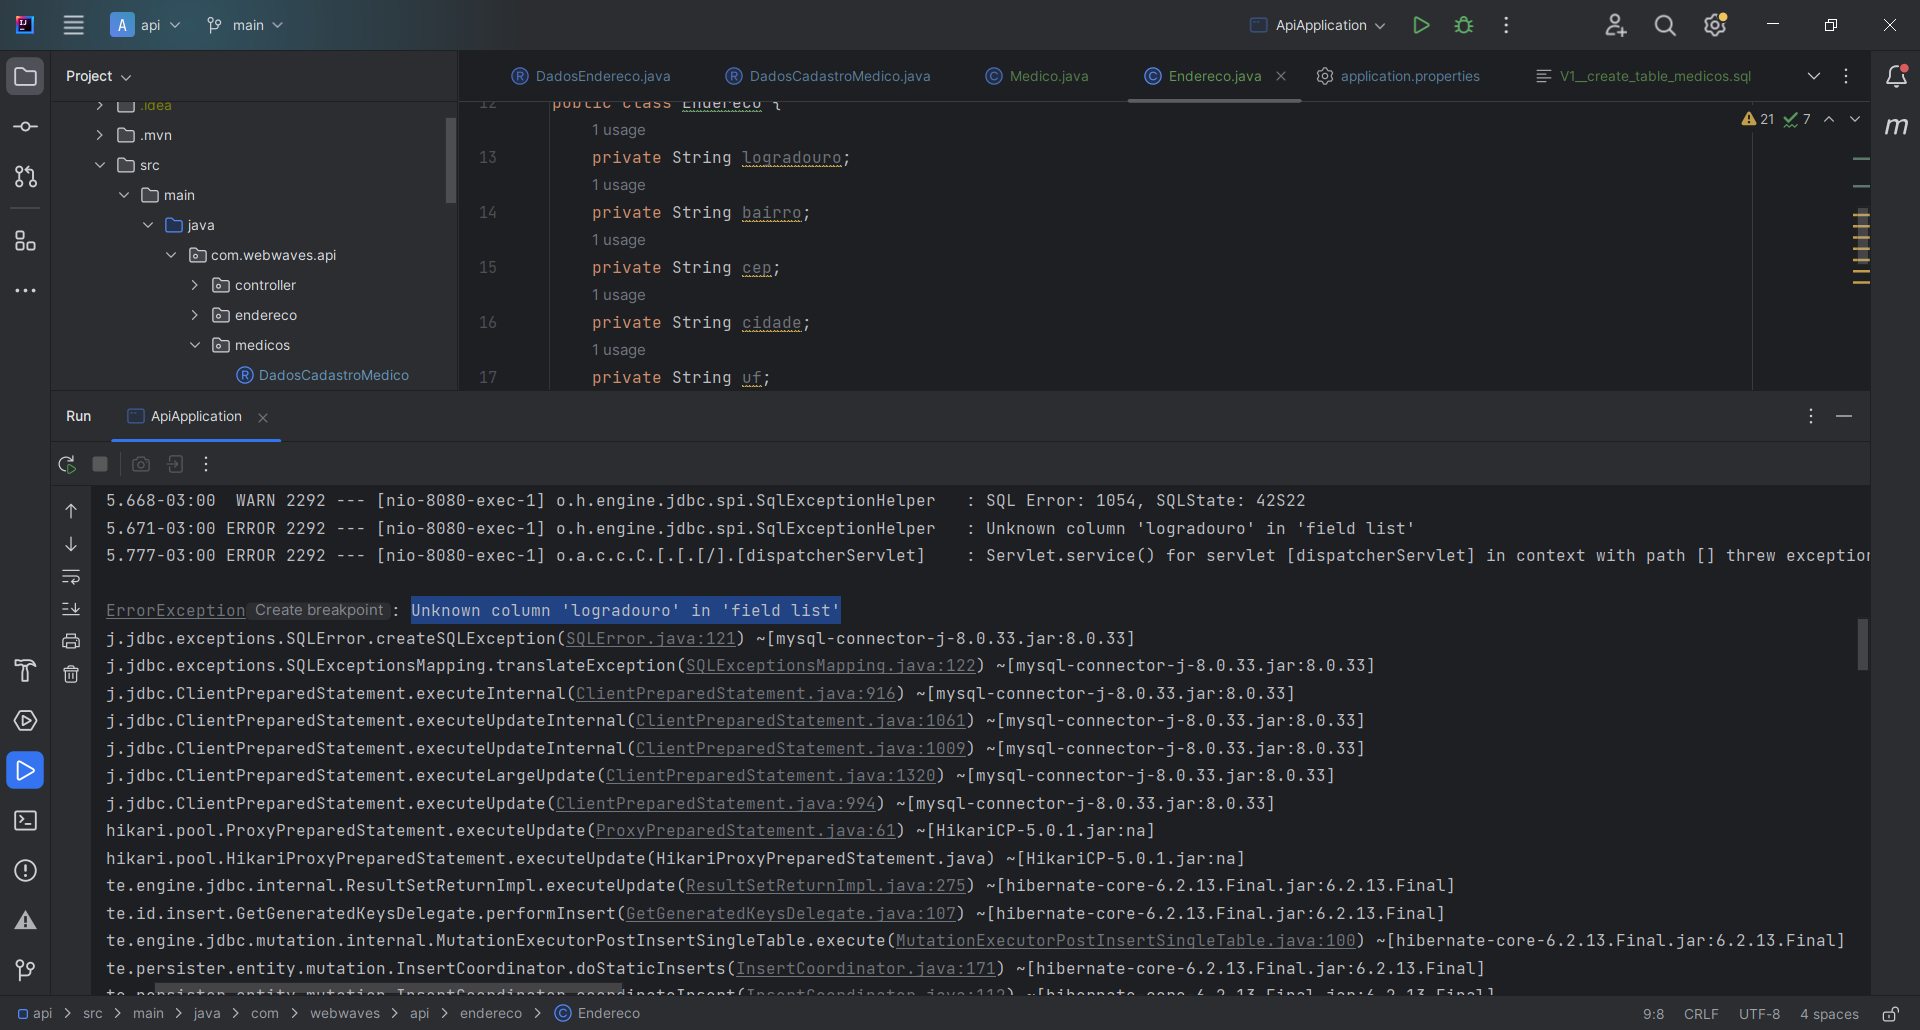
Task: Show more tool windows ellipsis
Action: (25, 291)
